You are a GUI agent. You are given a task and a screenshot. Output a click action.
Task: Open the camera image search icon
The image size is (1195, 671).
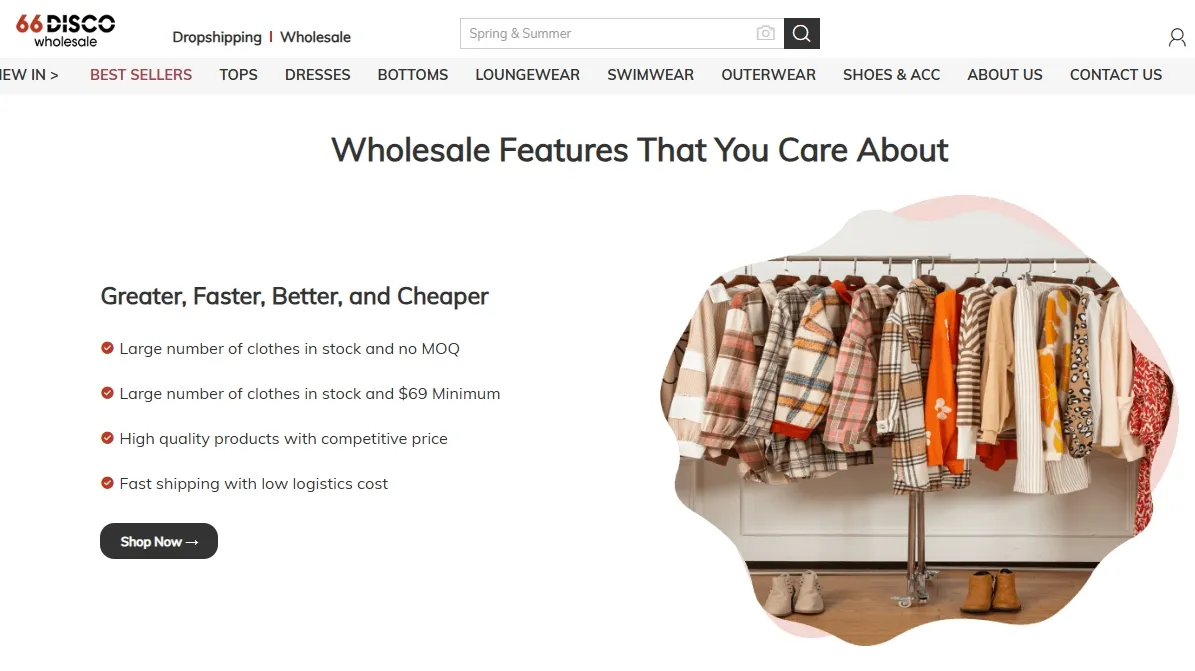click(765, 34)
